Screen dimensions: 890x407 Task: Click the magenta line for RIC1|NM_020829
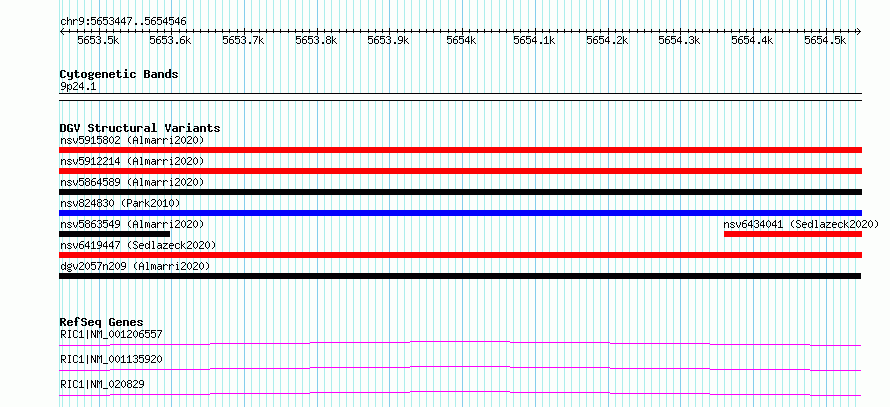tap(460, 393)
